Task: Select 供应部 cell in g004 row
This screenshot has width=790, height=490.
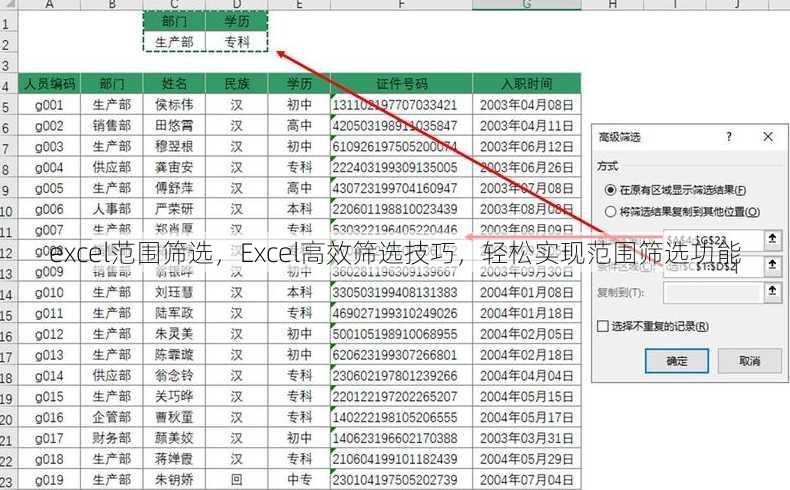Action: [x=112, y=167]
